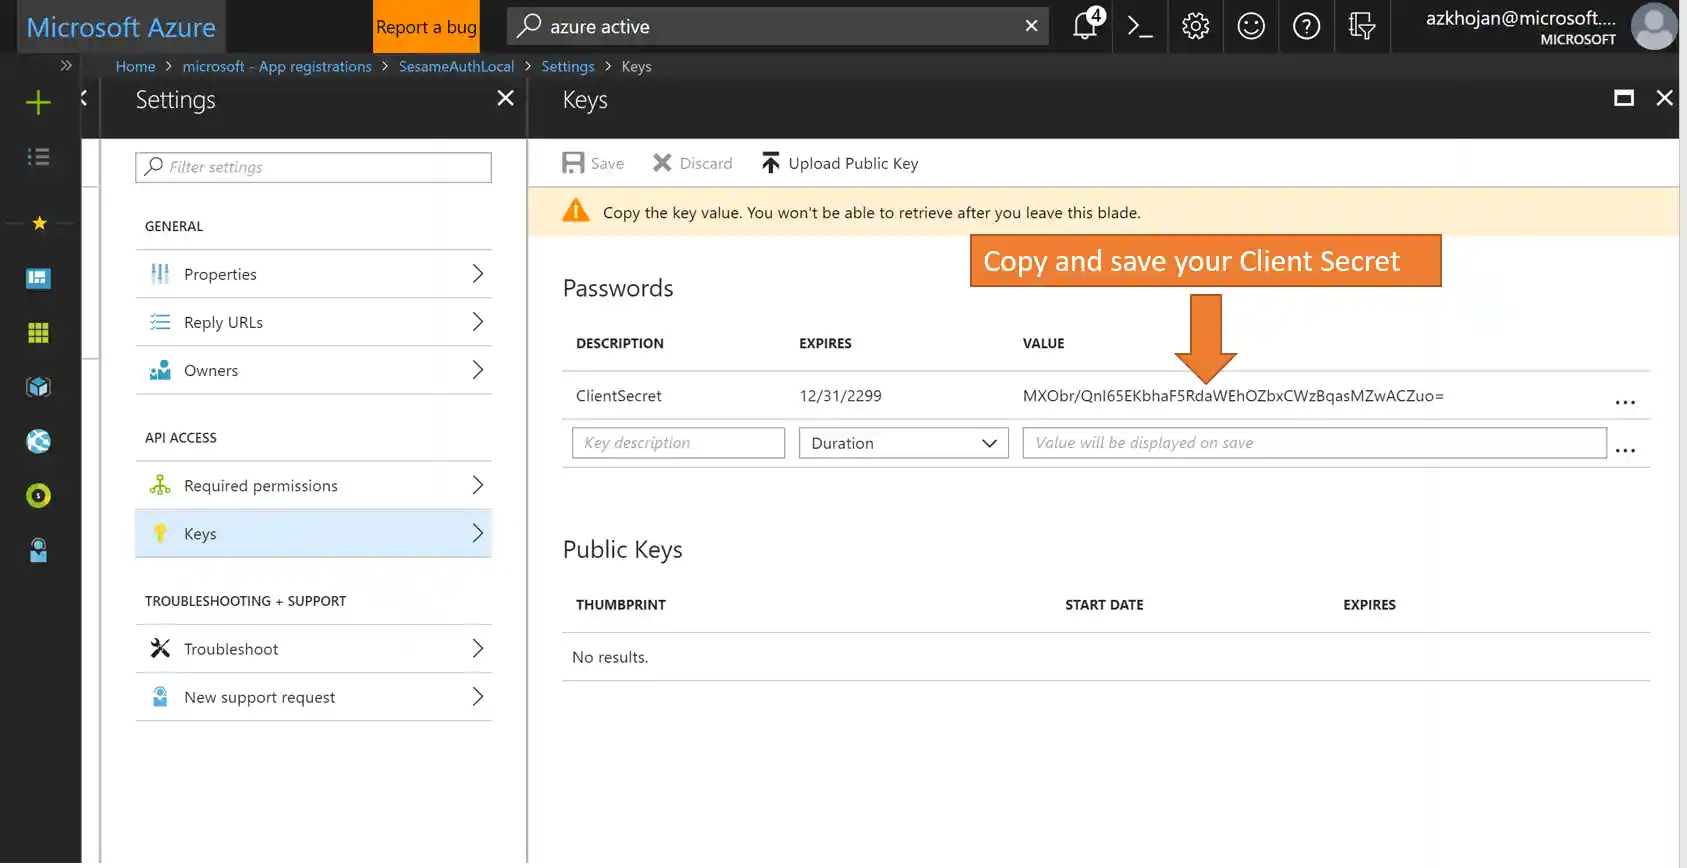Image resolution: width=1687 pixels, height=868 pixels.
Task: Open Troubleshoot settings item
Action: [x=313, y=648]
